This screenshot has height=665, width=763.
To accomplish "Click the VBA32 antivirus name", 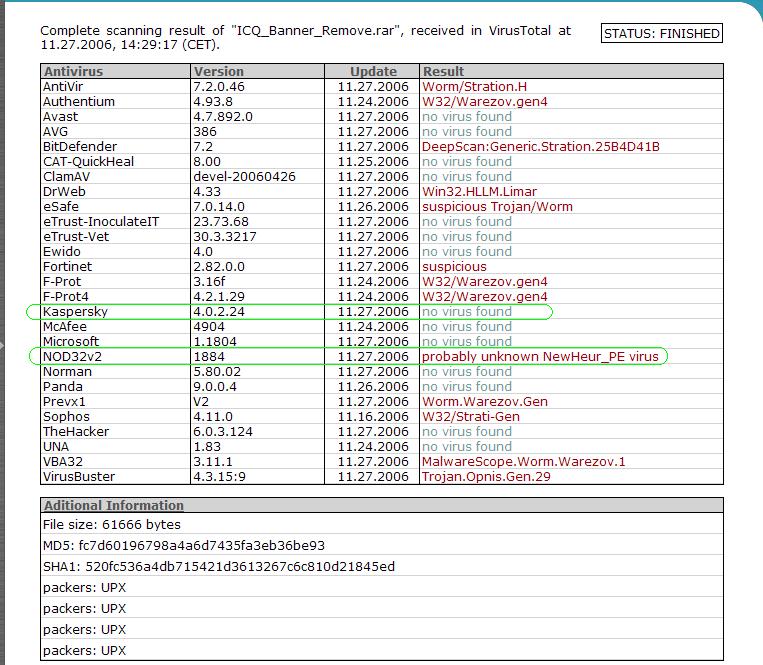I will tap(63, 462).
